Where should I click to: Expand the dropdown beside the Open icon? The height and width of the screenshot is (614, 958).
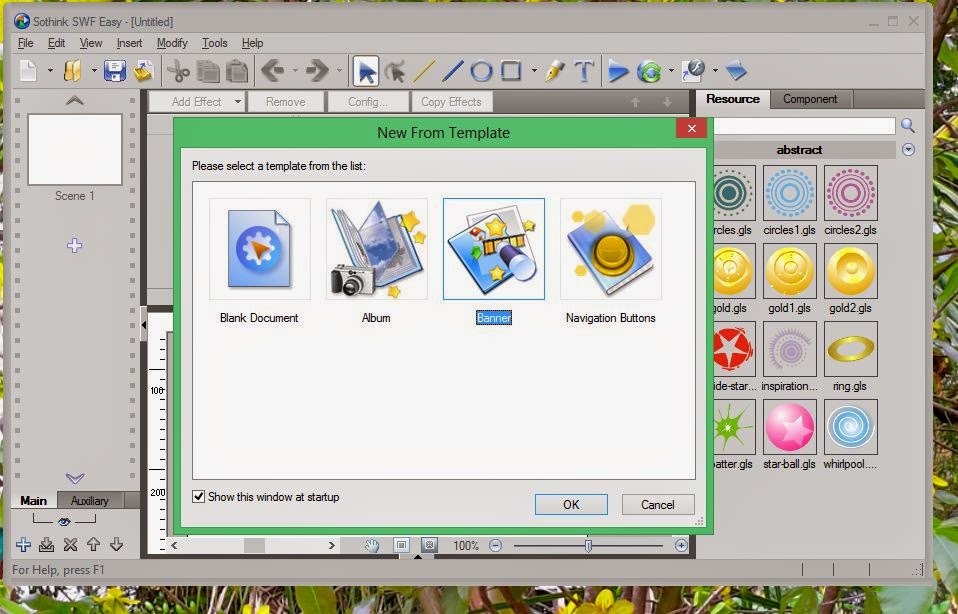[x=94, y=71]
